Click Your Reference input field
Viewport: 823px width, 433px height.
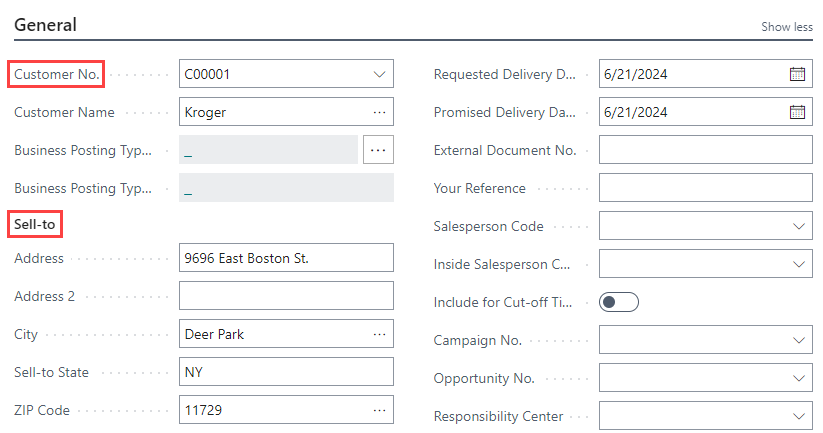coord(705,188)
